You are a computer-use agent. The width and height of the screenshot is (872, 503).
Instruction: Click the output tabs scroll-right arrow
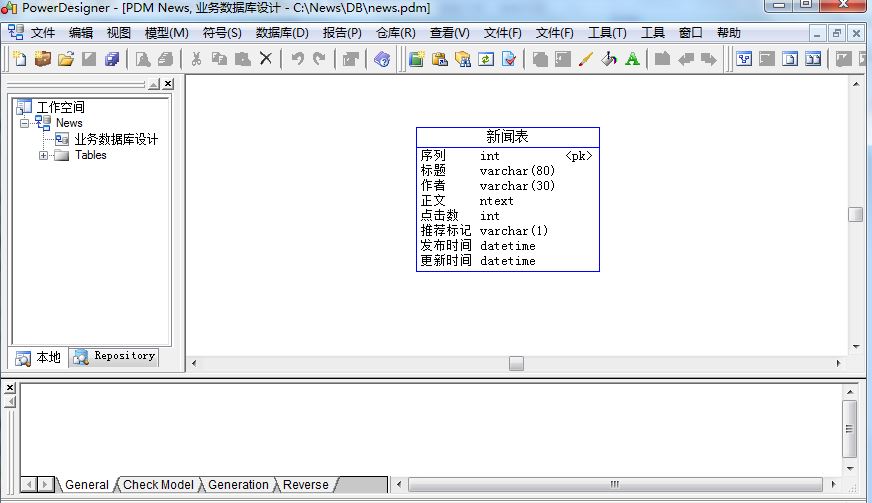[46, 485]
